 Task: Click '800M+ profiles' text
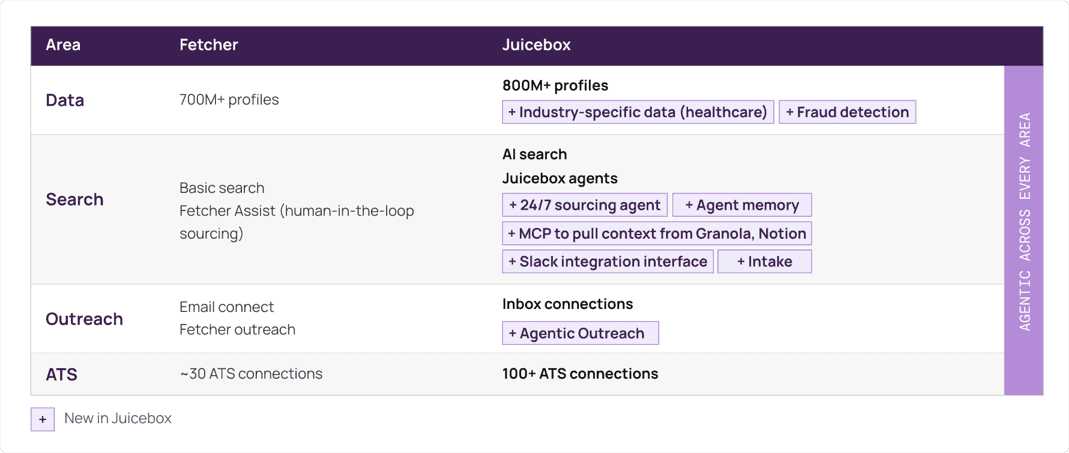[555, 86]
